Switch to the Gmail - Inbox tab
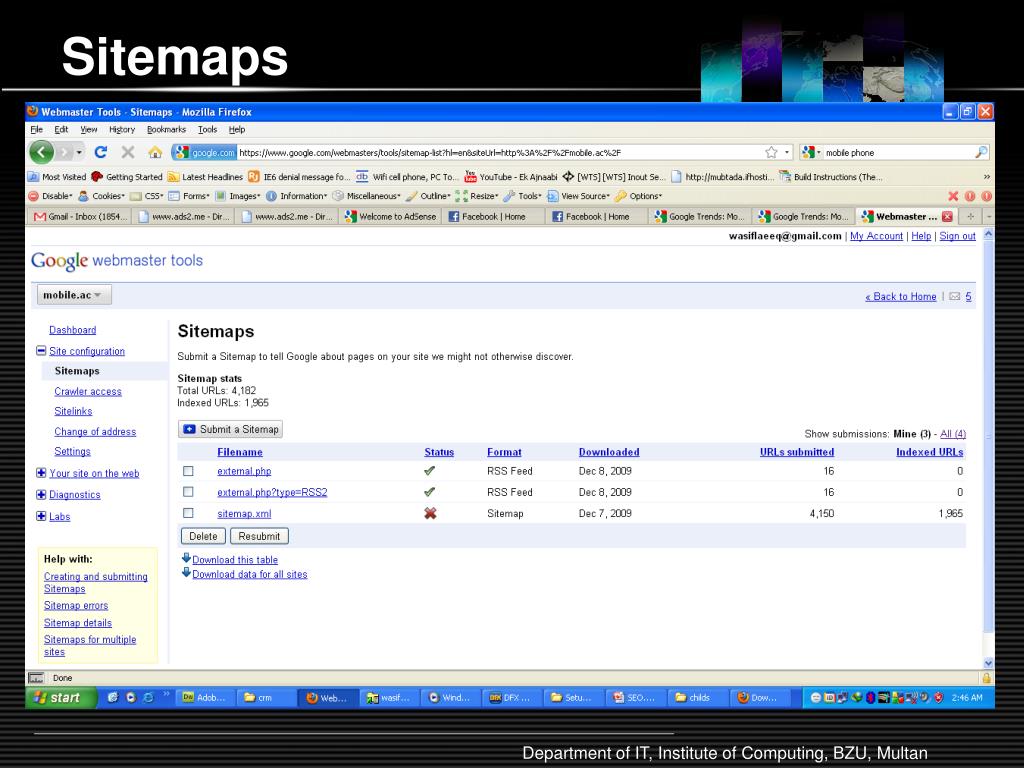This screenshot has height=768, width=1024. pos(80,216)
